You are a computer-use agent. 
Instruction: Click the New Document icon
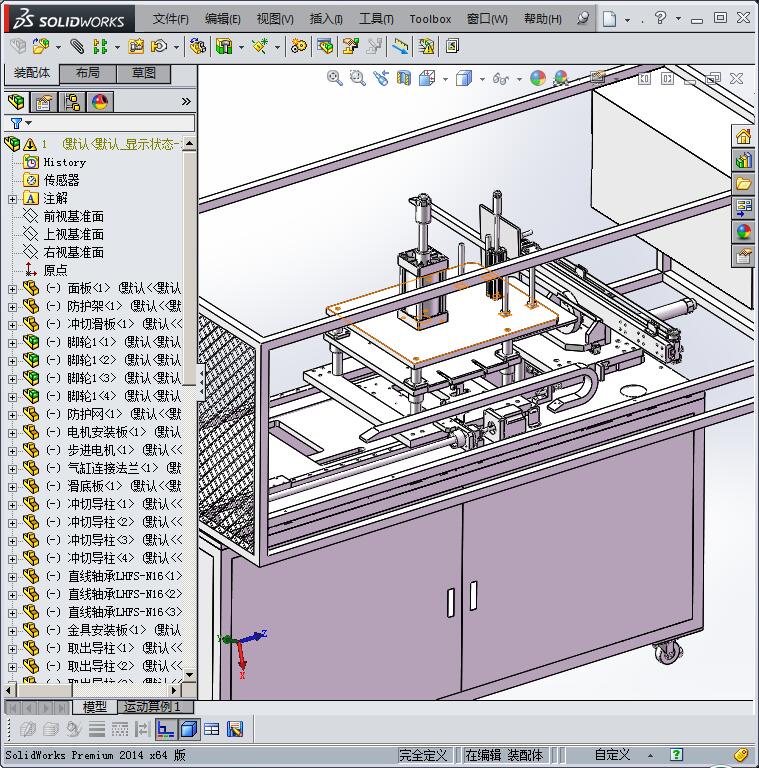(609, 19)
